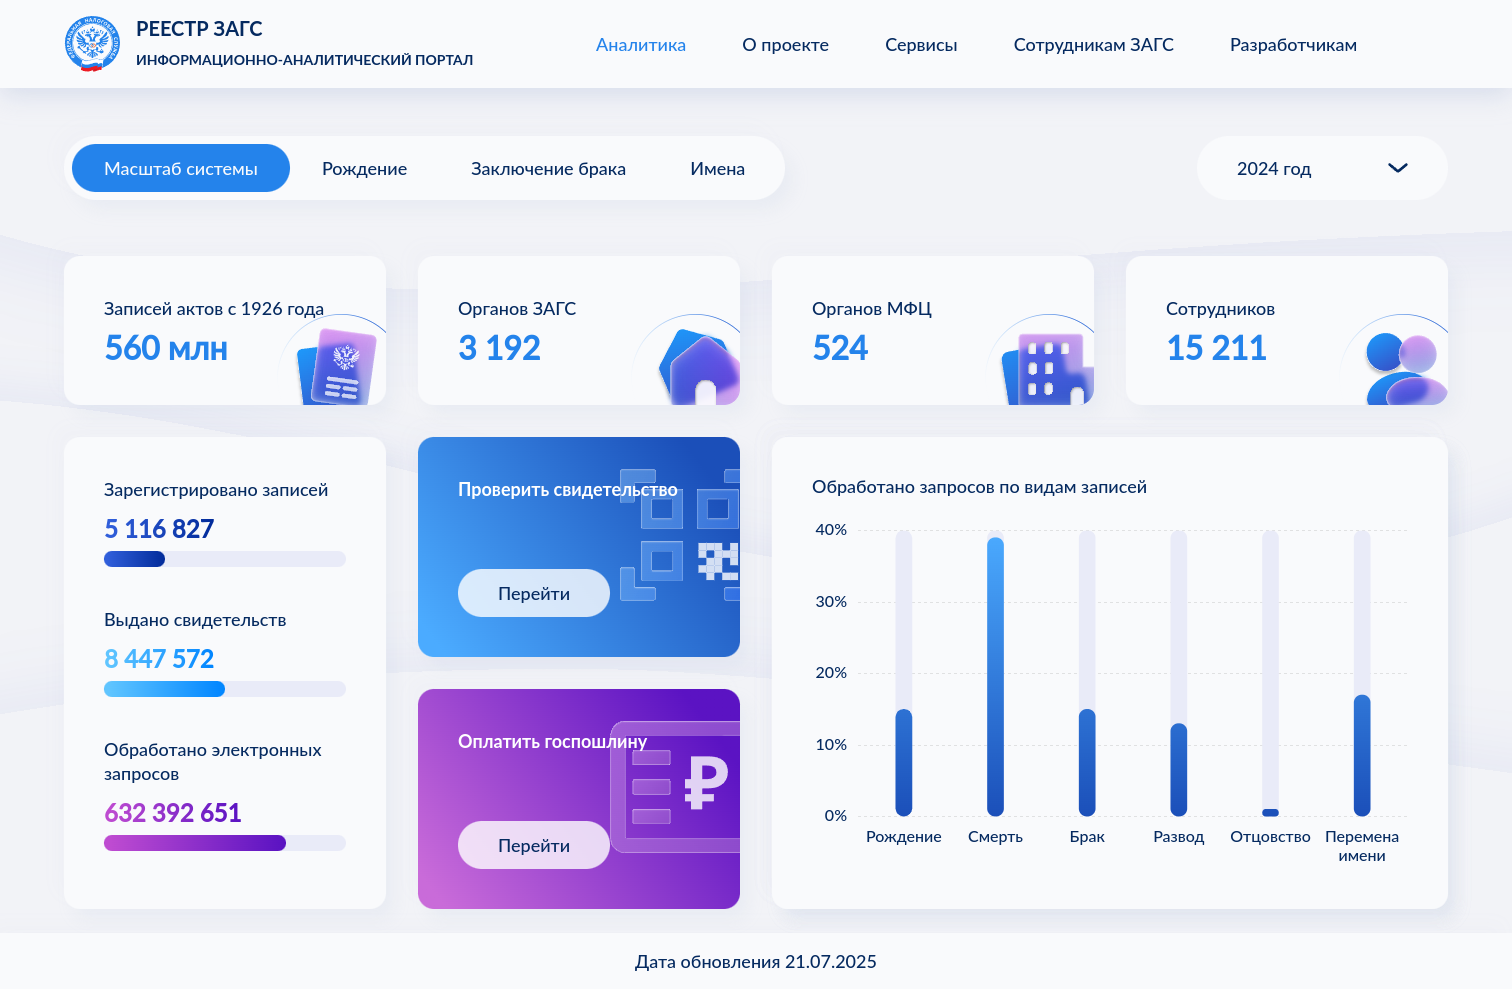The image size is (1512, 989).
Task: Click the document icon in records card
Action: 337,367
